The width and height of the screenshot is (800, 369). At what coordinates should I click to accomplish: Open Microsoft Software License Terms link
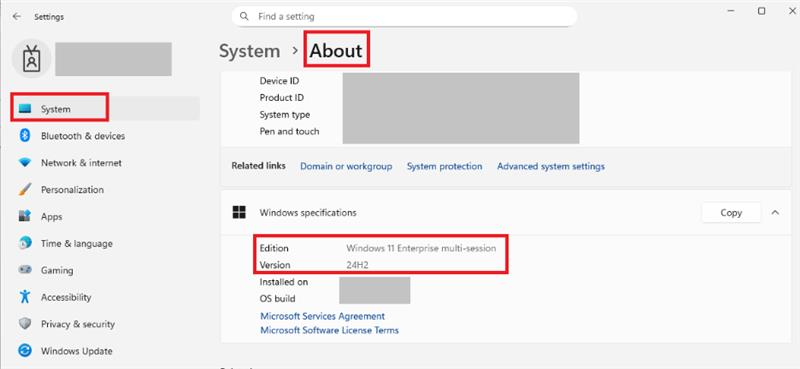coord(330,330)
